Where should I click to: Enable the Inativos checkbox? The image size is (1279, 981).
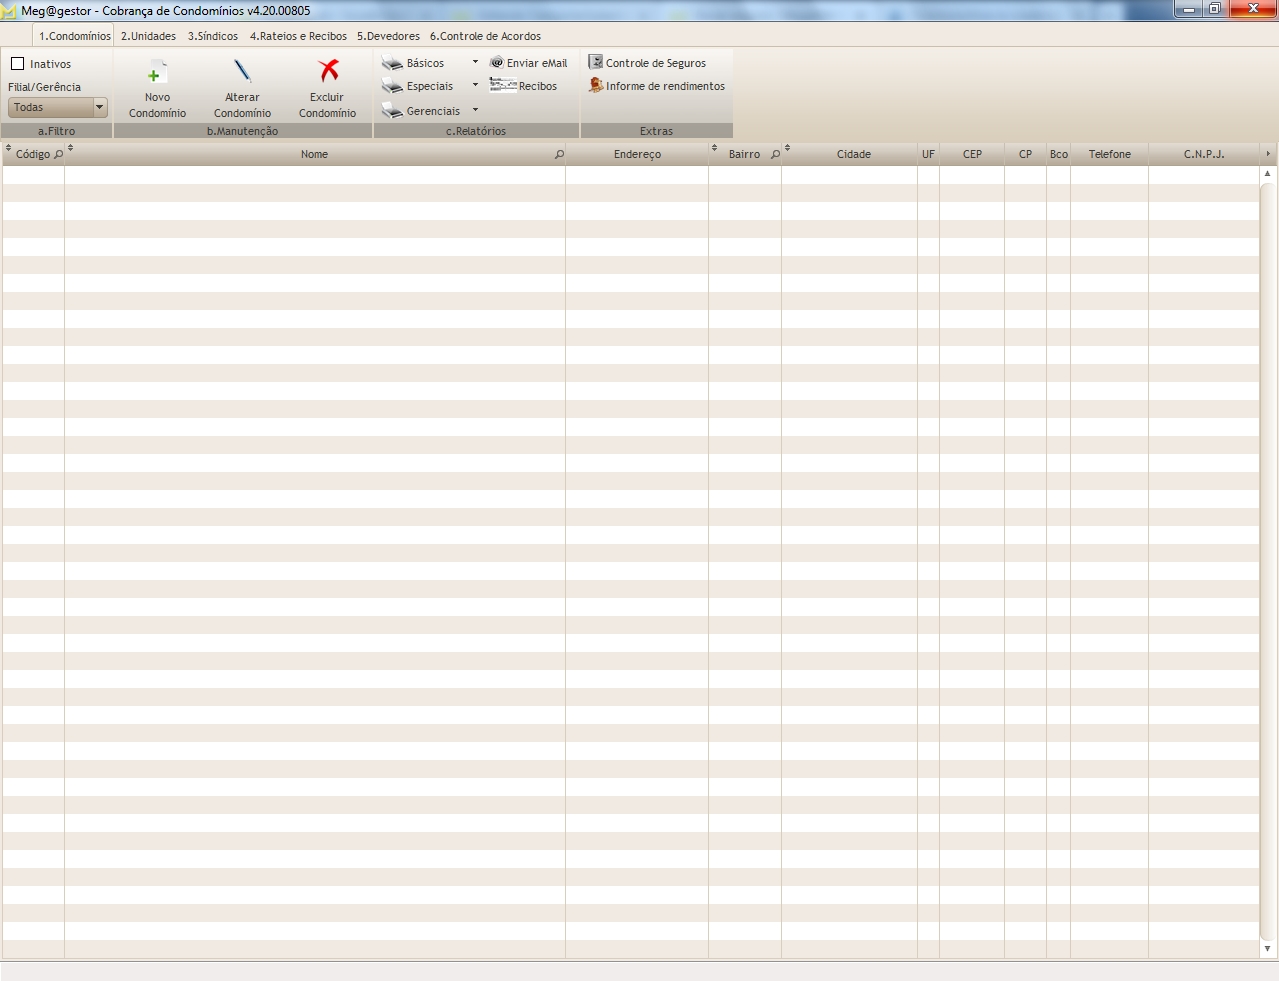(x=17, y=64)
